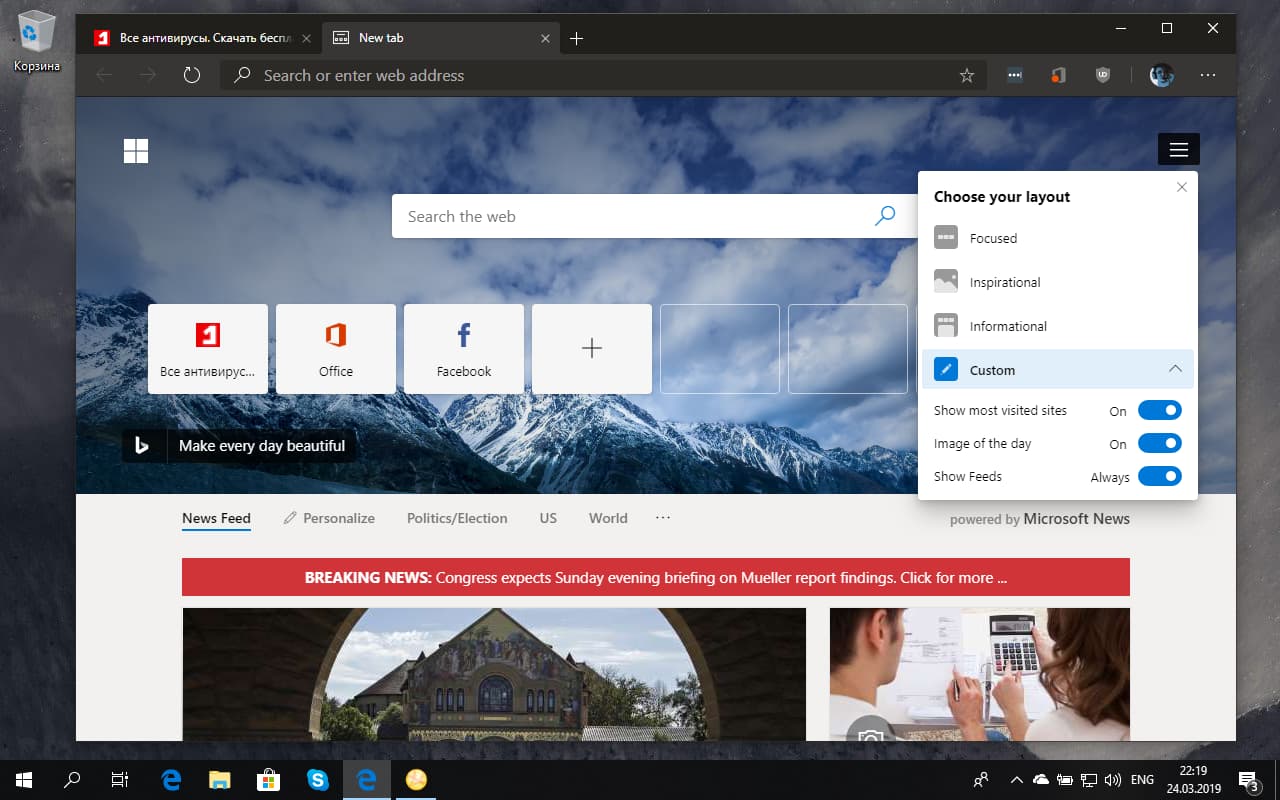This screenshot has height=800, width=1280.
Task: Click the Search the web input box
Action: coord(654,216)
